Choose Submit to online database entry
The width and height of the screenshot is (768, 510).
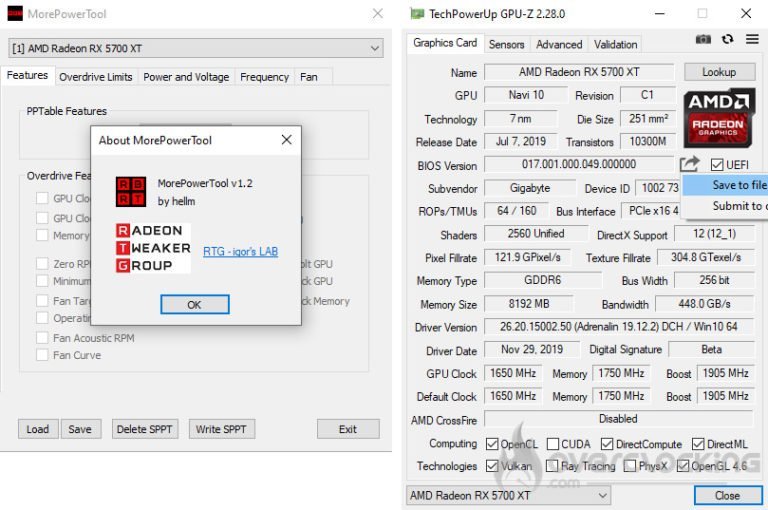[x=725, y=206]
